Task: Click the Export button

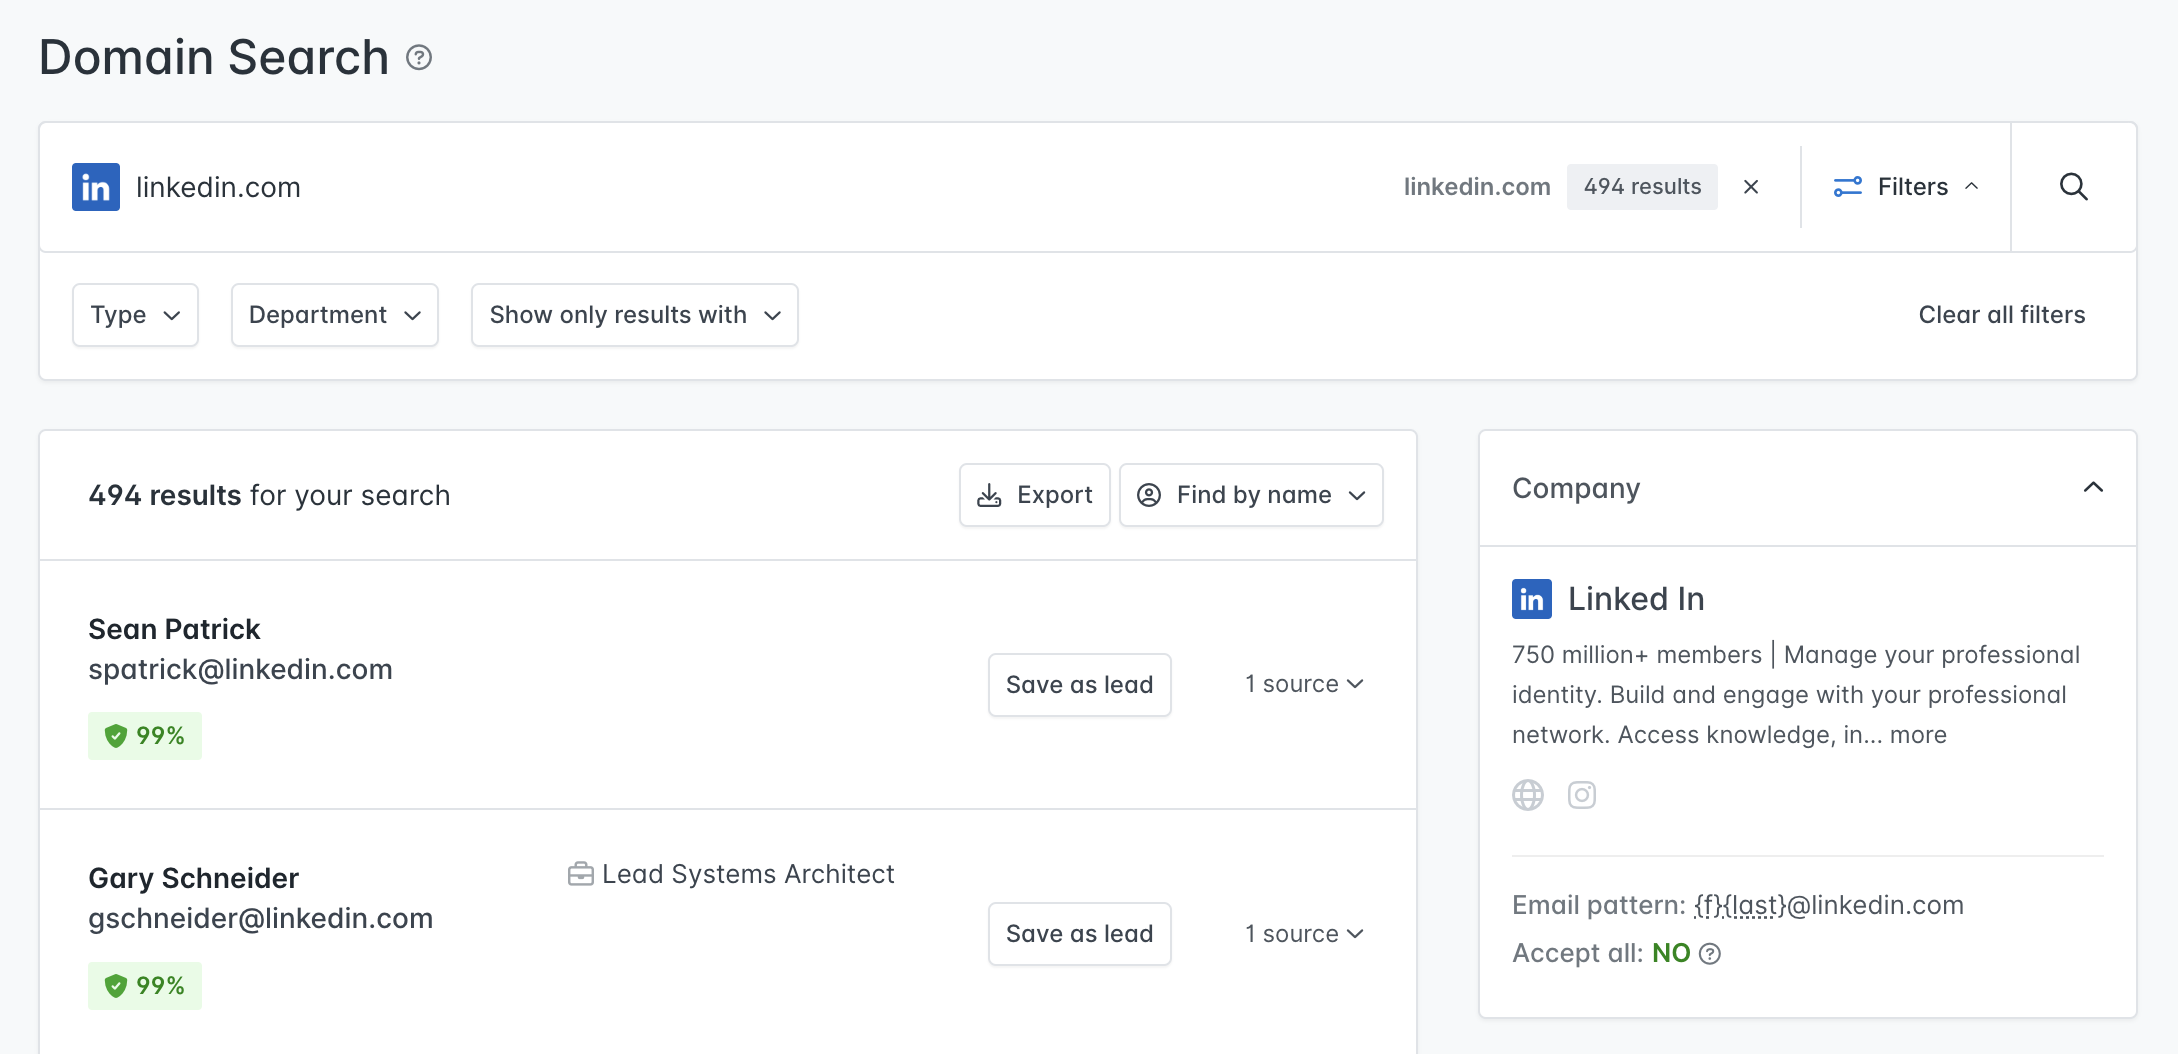Action: coord(1035,495)
